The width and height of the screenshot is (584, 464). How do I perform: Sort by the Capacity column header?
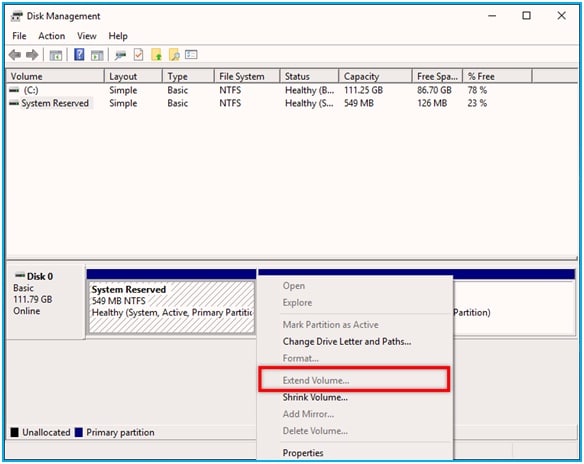[x=375, y=76]
